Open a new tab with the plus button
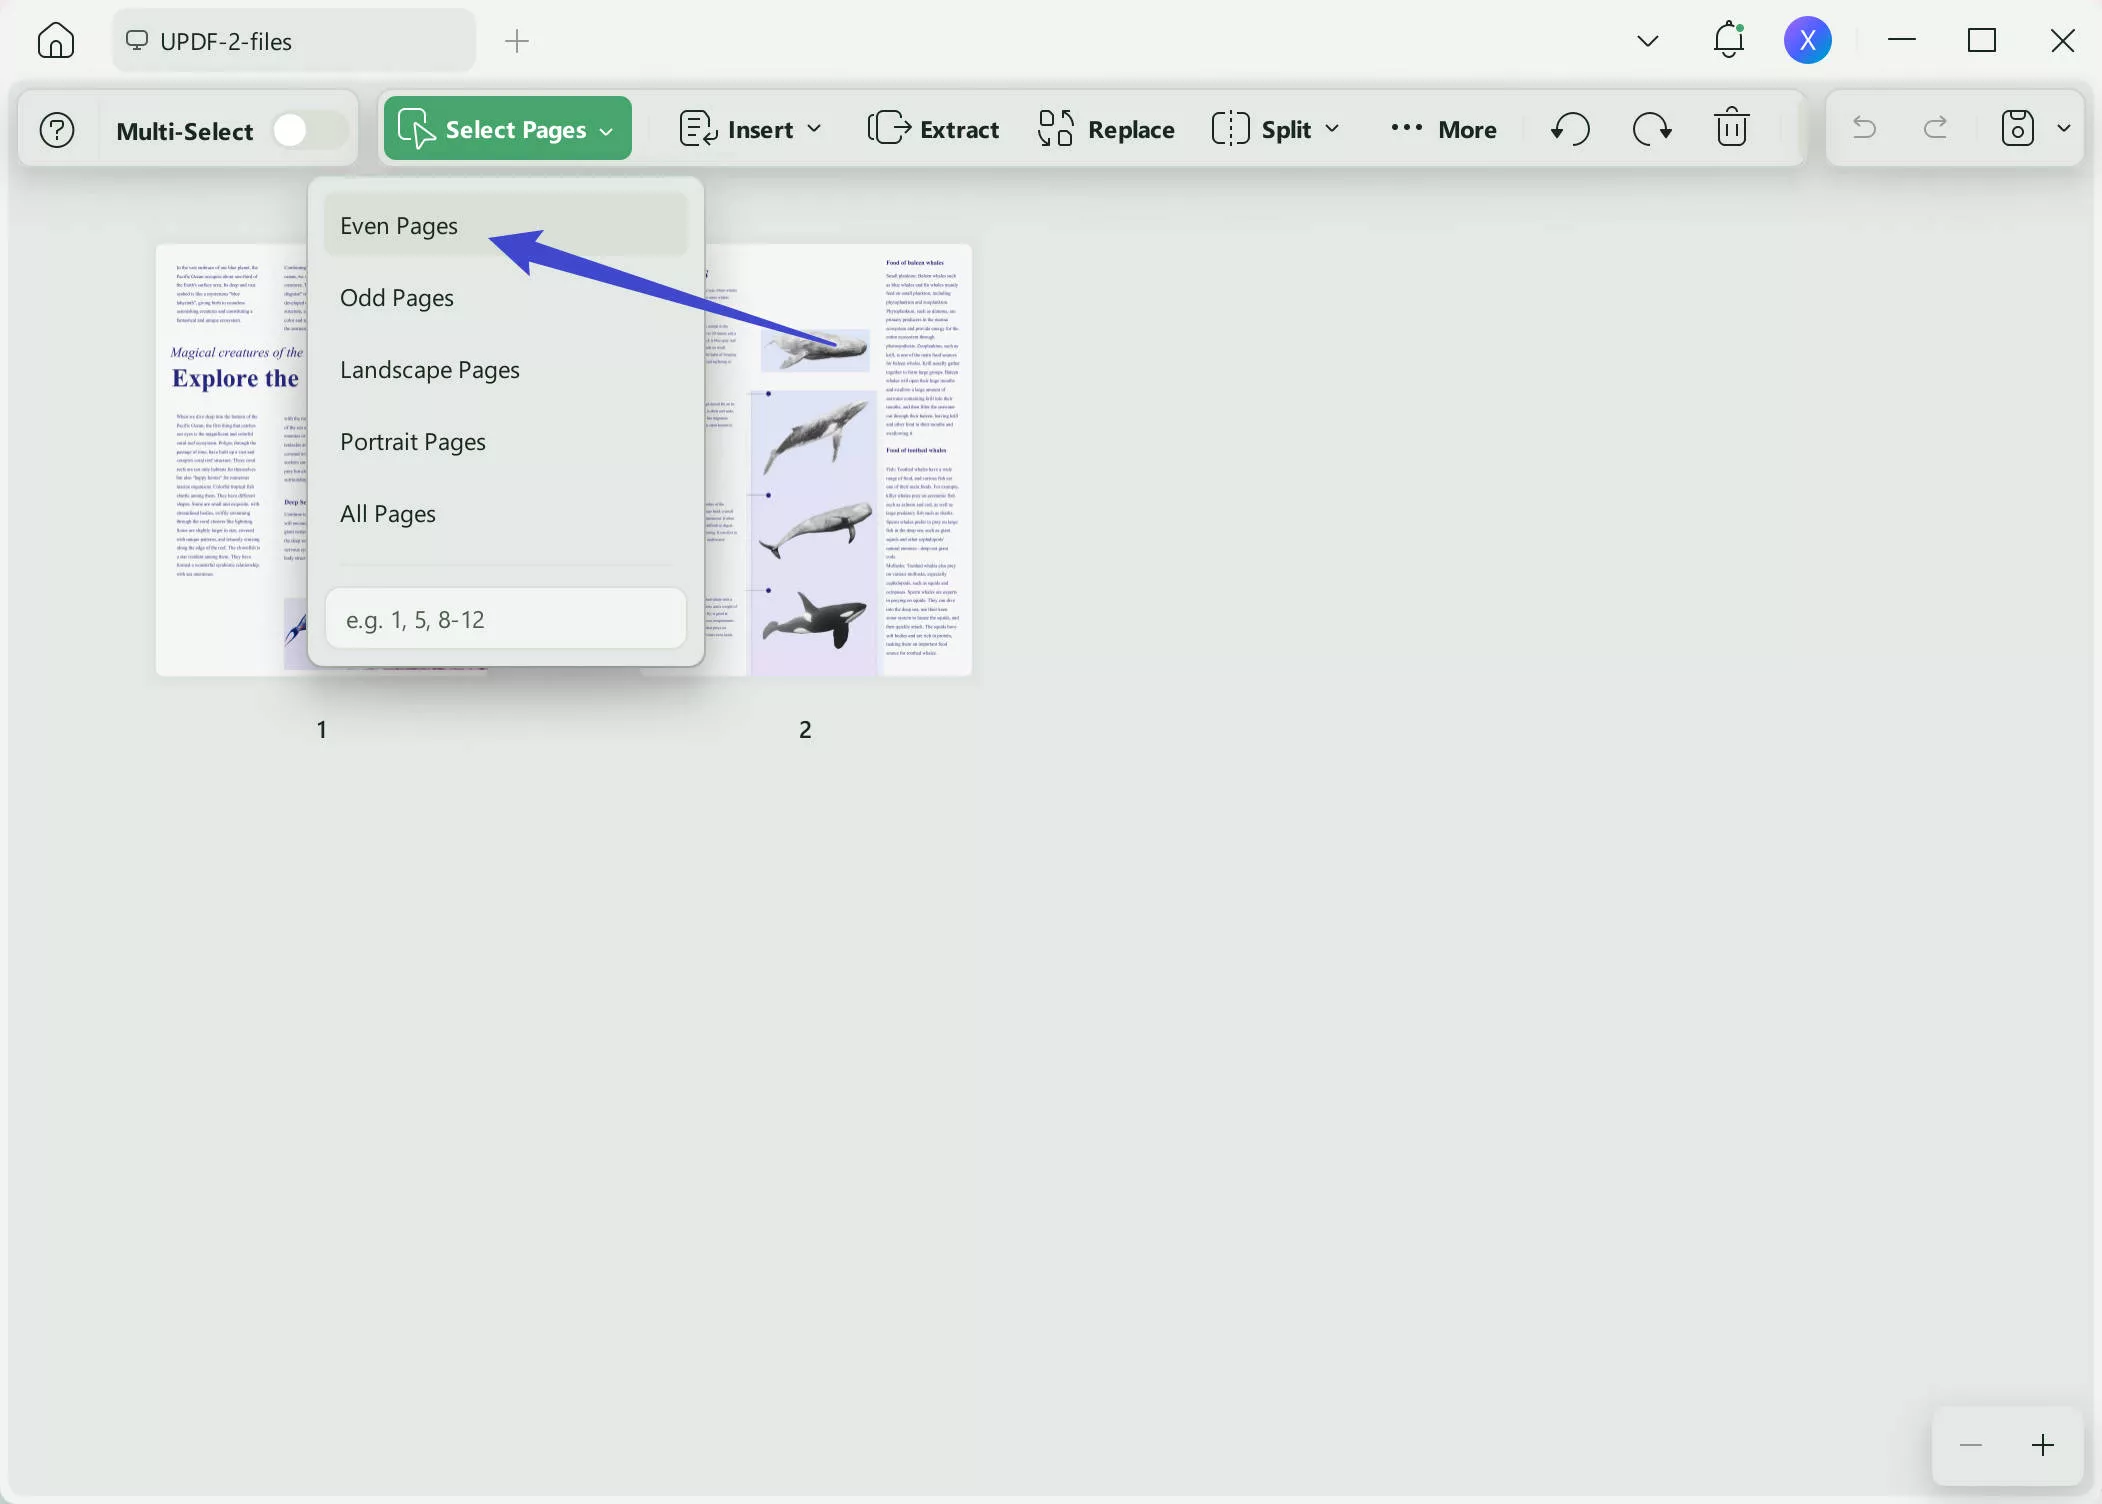The width and height of the screenshot is (2102, 1504). (x=516, y=41)
